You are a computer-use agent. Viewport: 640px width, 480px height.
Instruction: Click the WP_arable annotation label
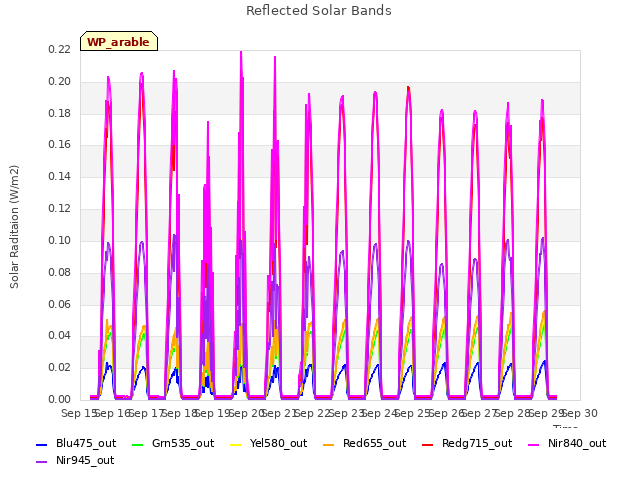pyautogui.click(x=119, y=42)
